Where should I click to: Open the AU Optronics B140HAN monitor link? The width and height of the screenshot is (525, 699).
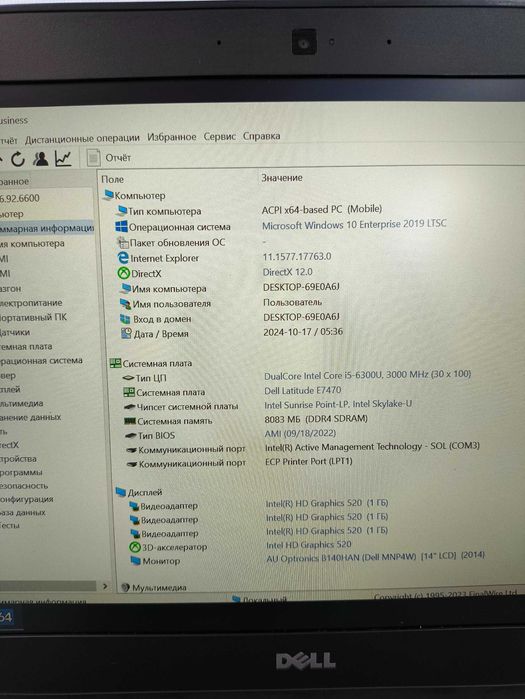click(x=375, y=557)
